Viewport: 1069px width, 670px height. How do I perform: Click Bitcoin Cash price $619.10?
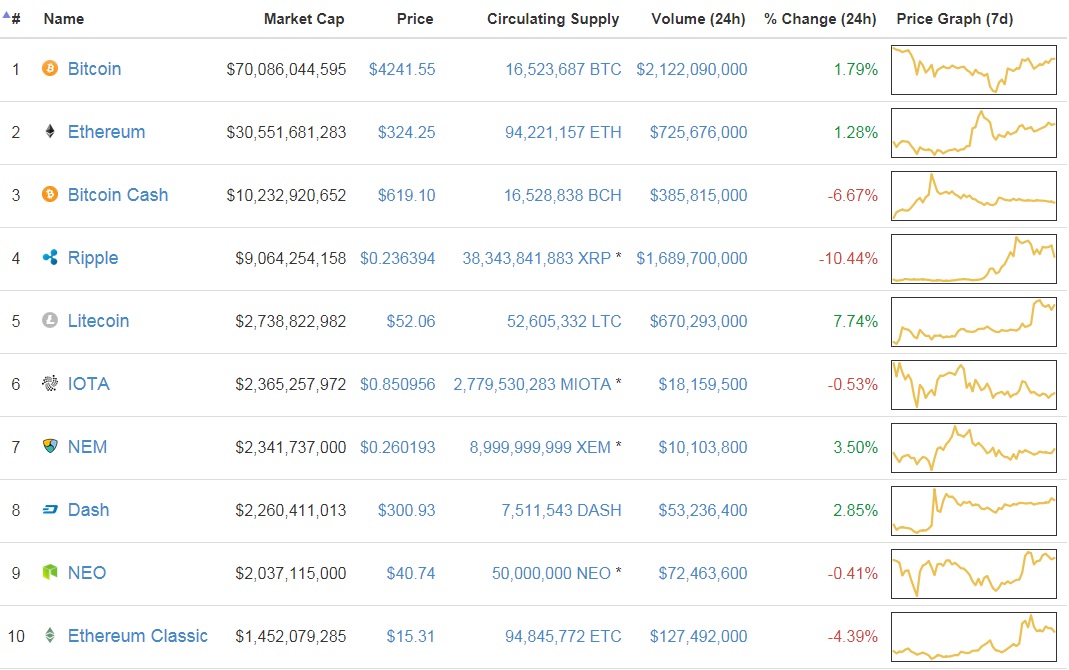(x=406, y=196)
